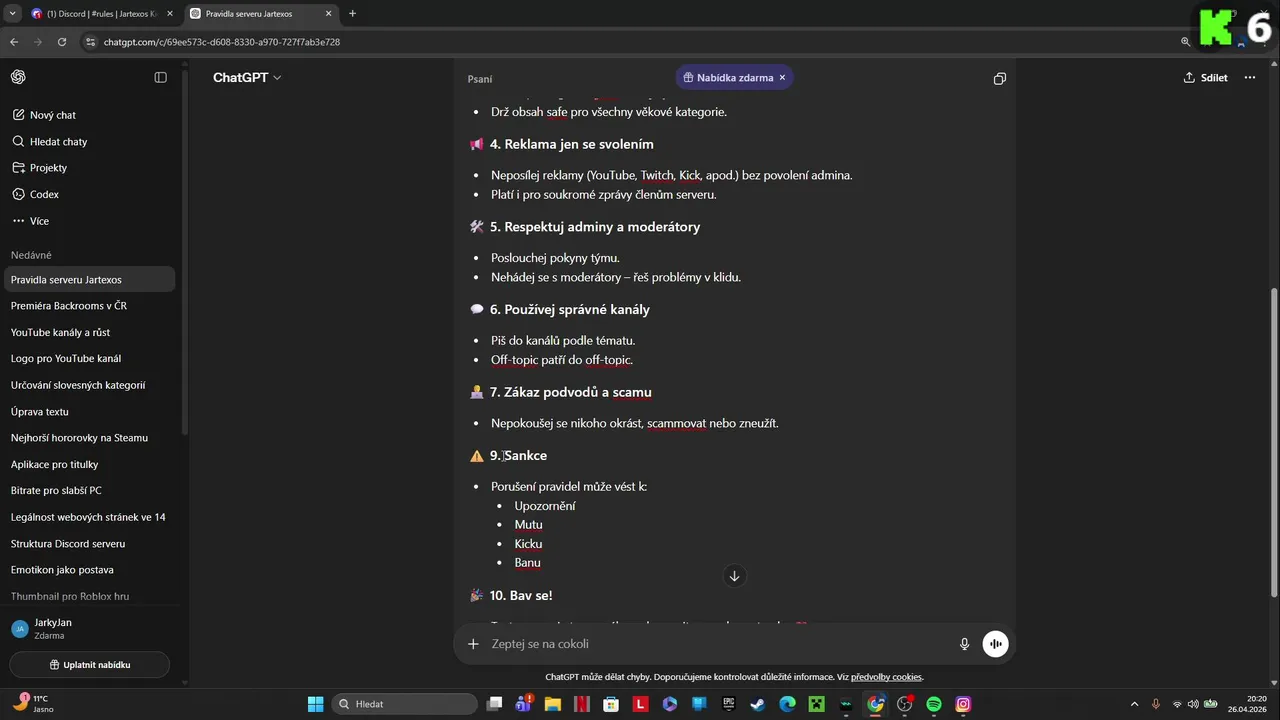1280x720 pixels.
Task: Open chat Emotikon jako postava
Action: pyautogui.click(x=90, y=570)
